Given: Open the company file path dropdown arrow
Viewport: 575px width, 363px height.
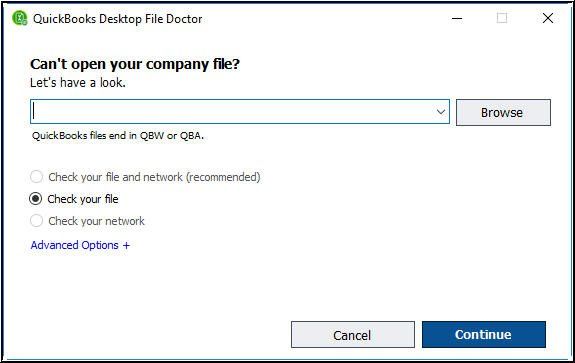Looking at the screenshot, I should click(441, 112).
